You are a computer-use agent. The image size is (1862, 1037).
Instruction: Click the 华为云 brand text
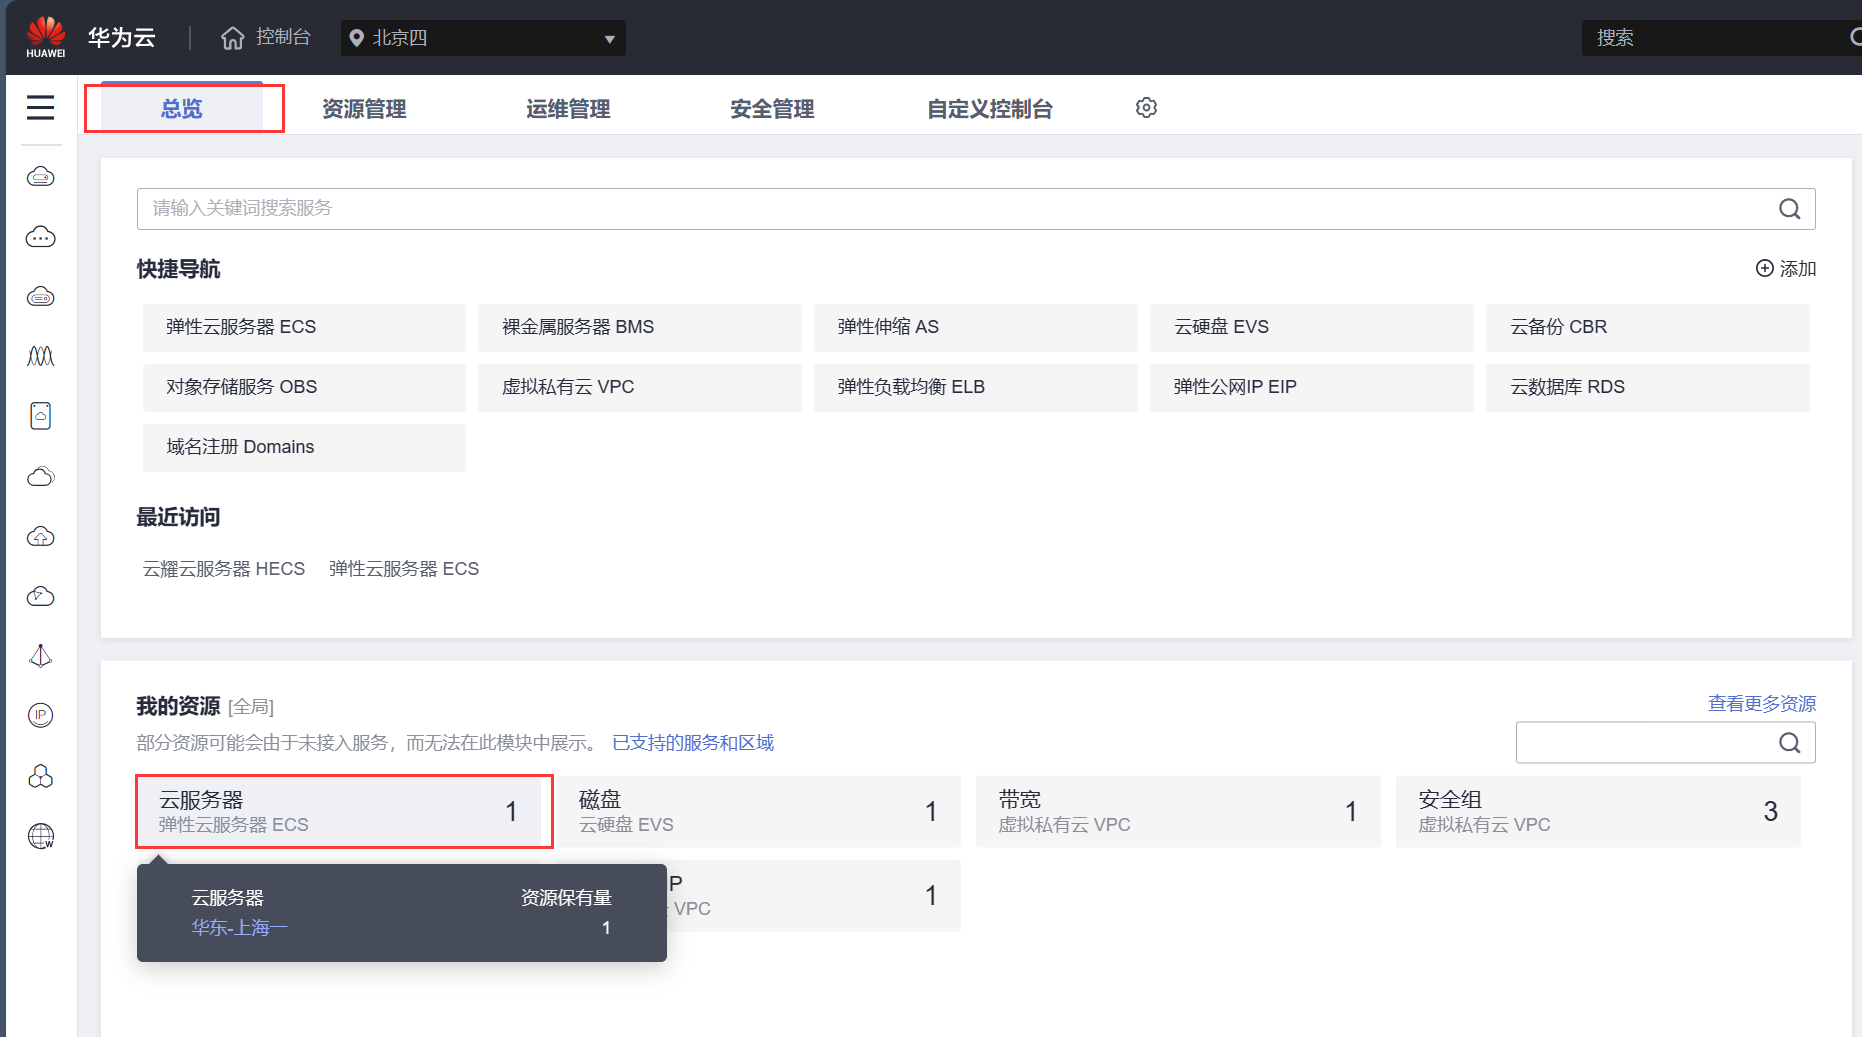(122, 37)
